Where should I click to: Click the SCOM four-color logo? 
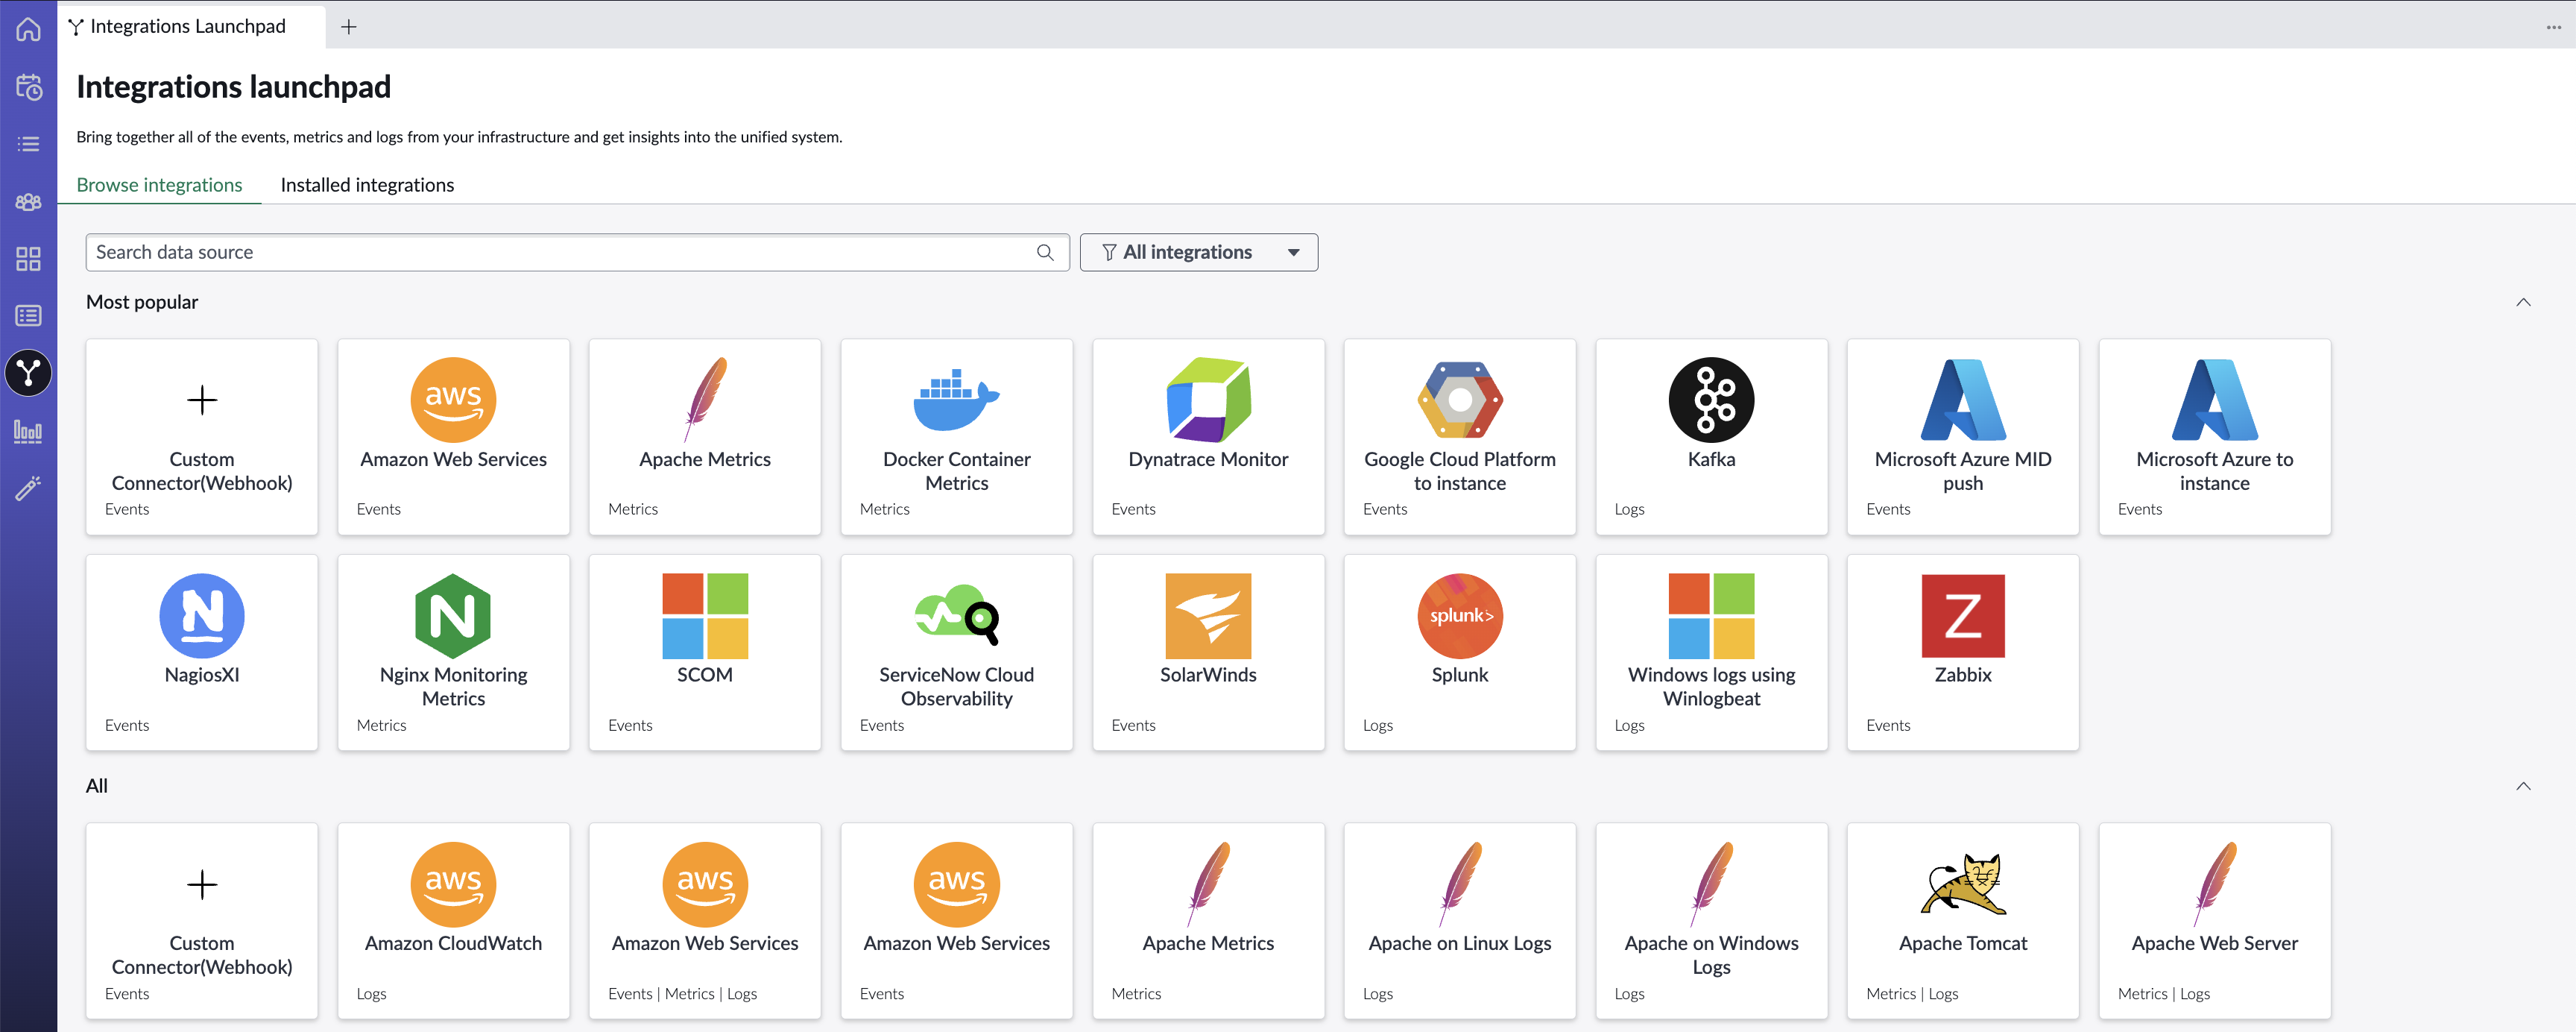click(705, 616)
